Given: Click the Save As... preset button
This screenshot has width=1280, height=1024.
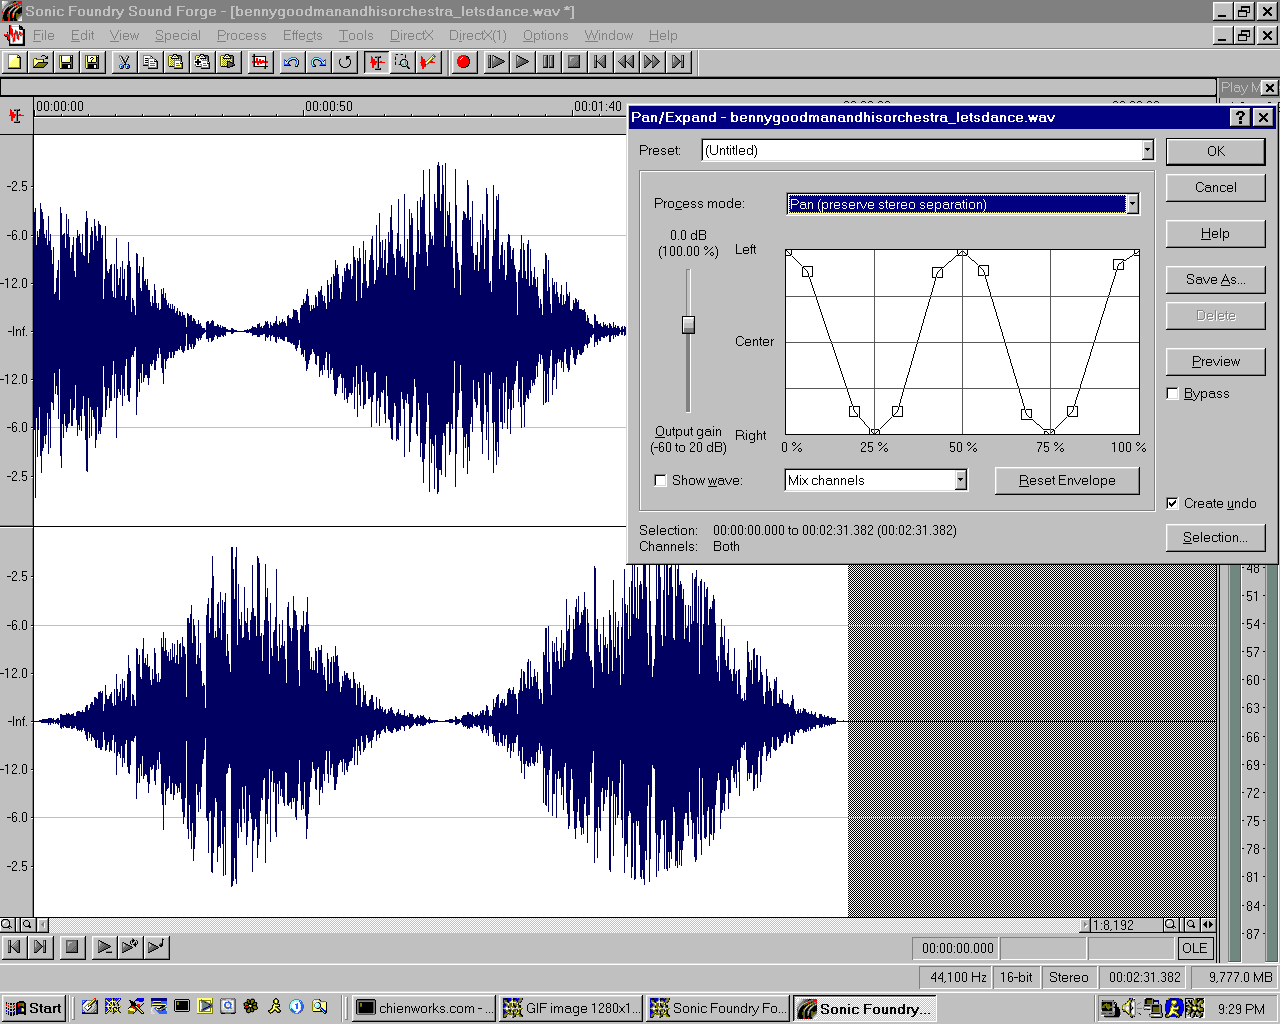Looking at the screenshot, I should pos(1216,279).
